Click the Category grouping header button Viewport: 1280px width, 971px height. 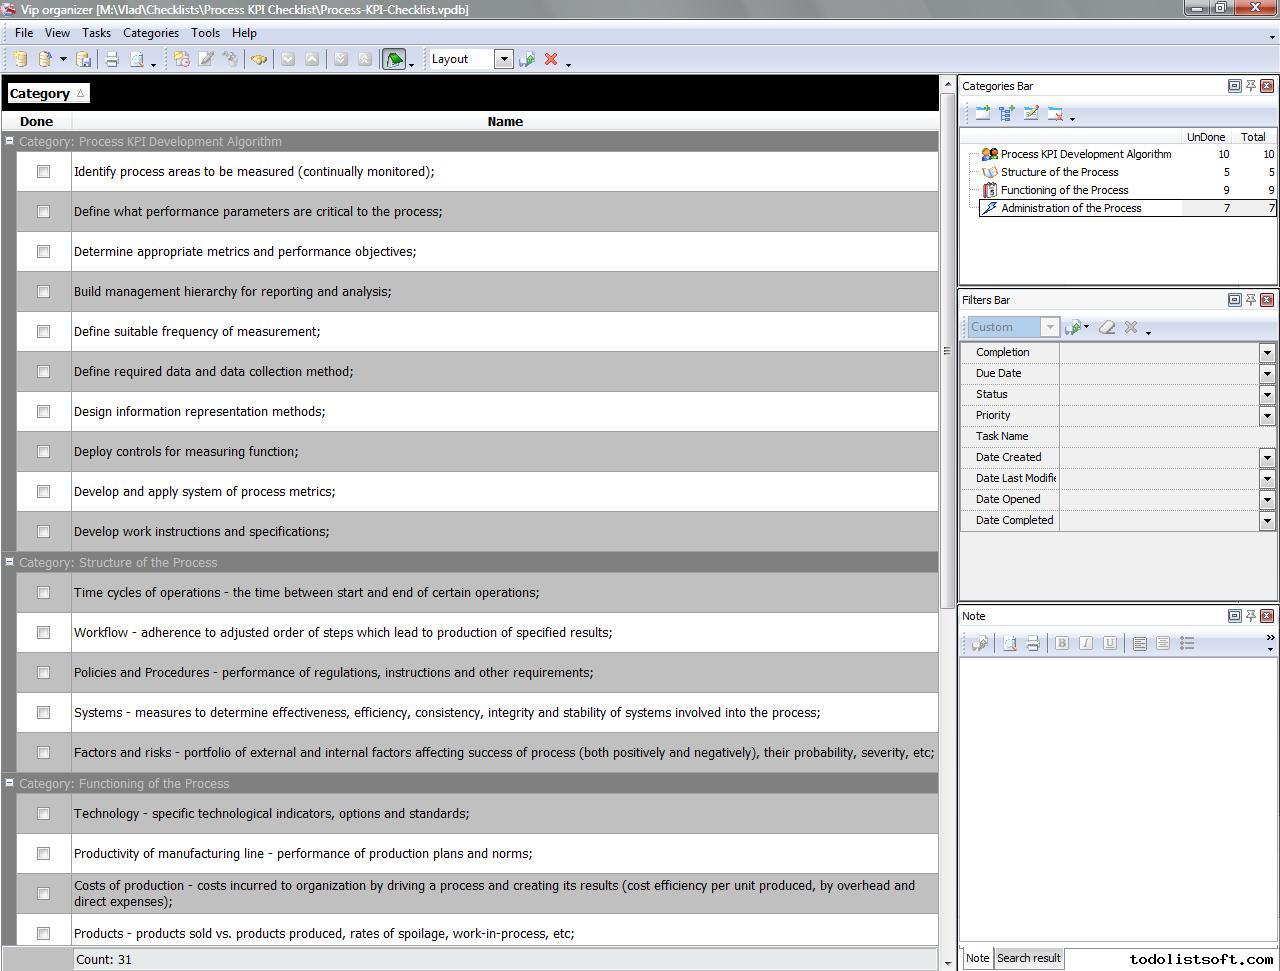click(x=47, y=94)
